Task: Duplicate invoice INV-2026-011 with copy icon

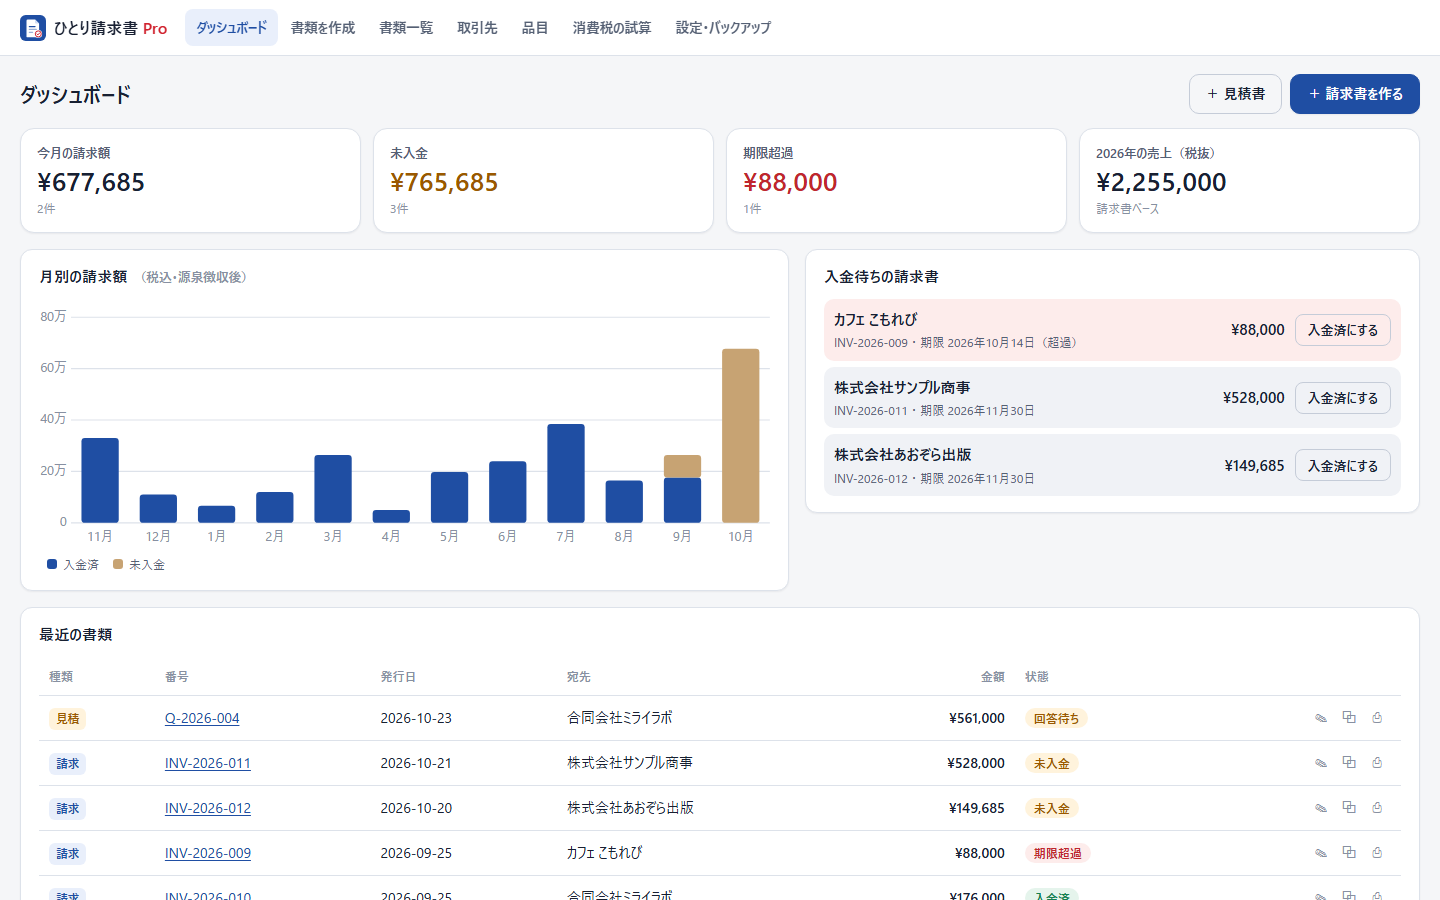Action: (1349, 763)
